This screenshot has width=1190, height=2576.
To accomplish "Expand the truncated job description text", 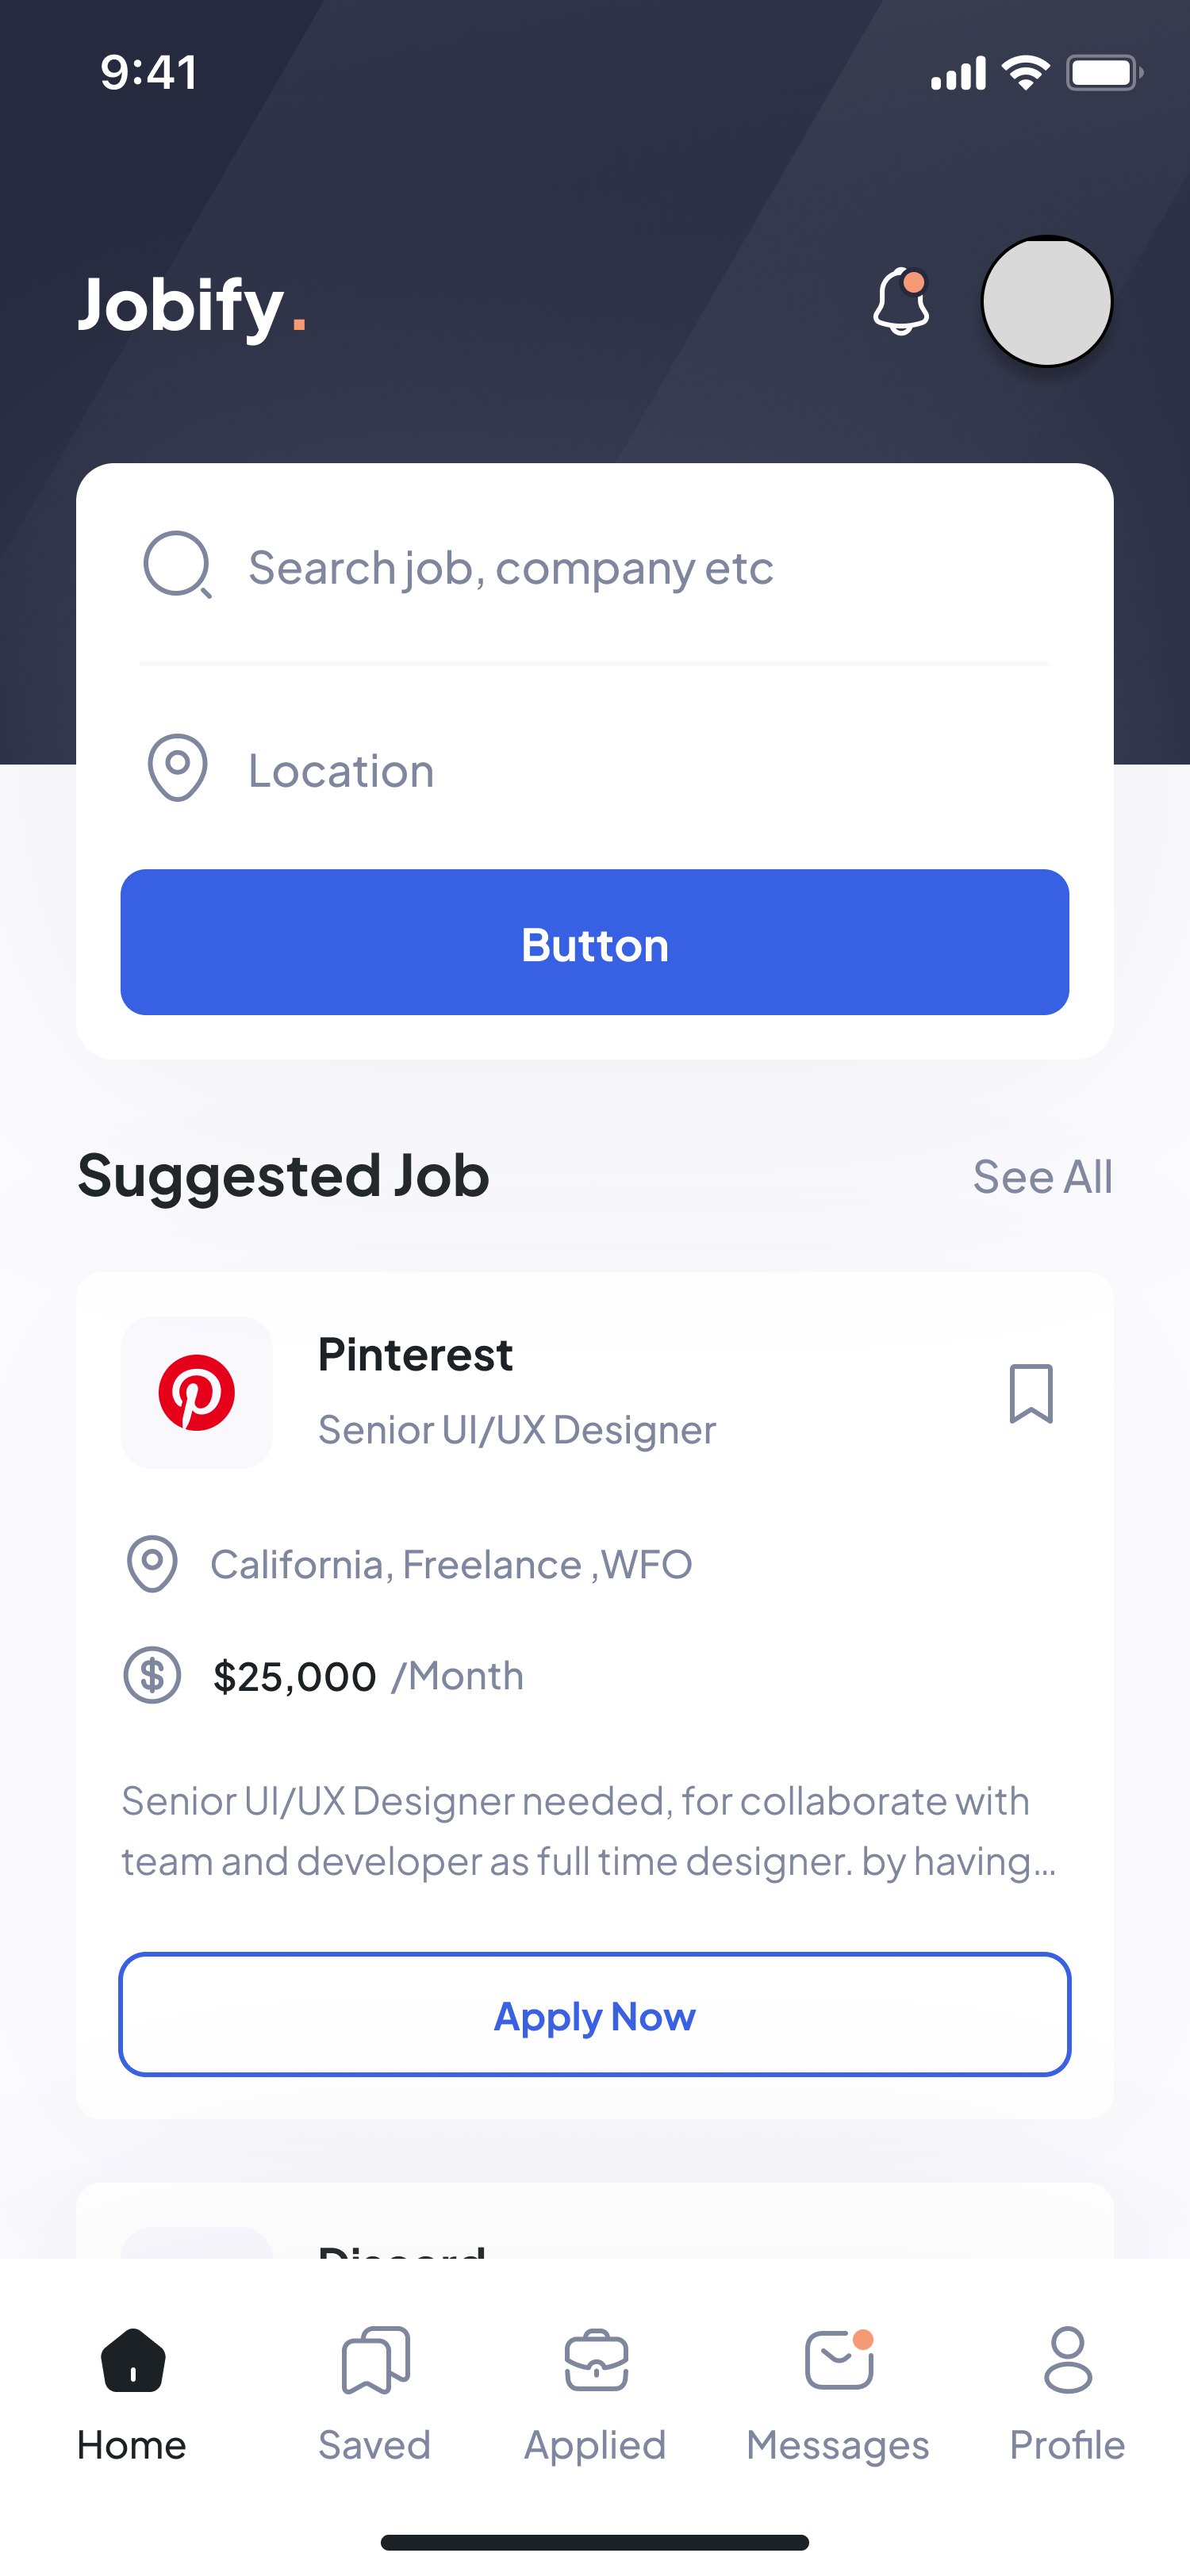I will (x=589, y=1831).
